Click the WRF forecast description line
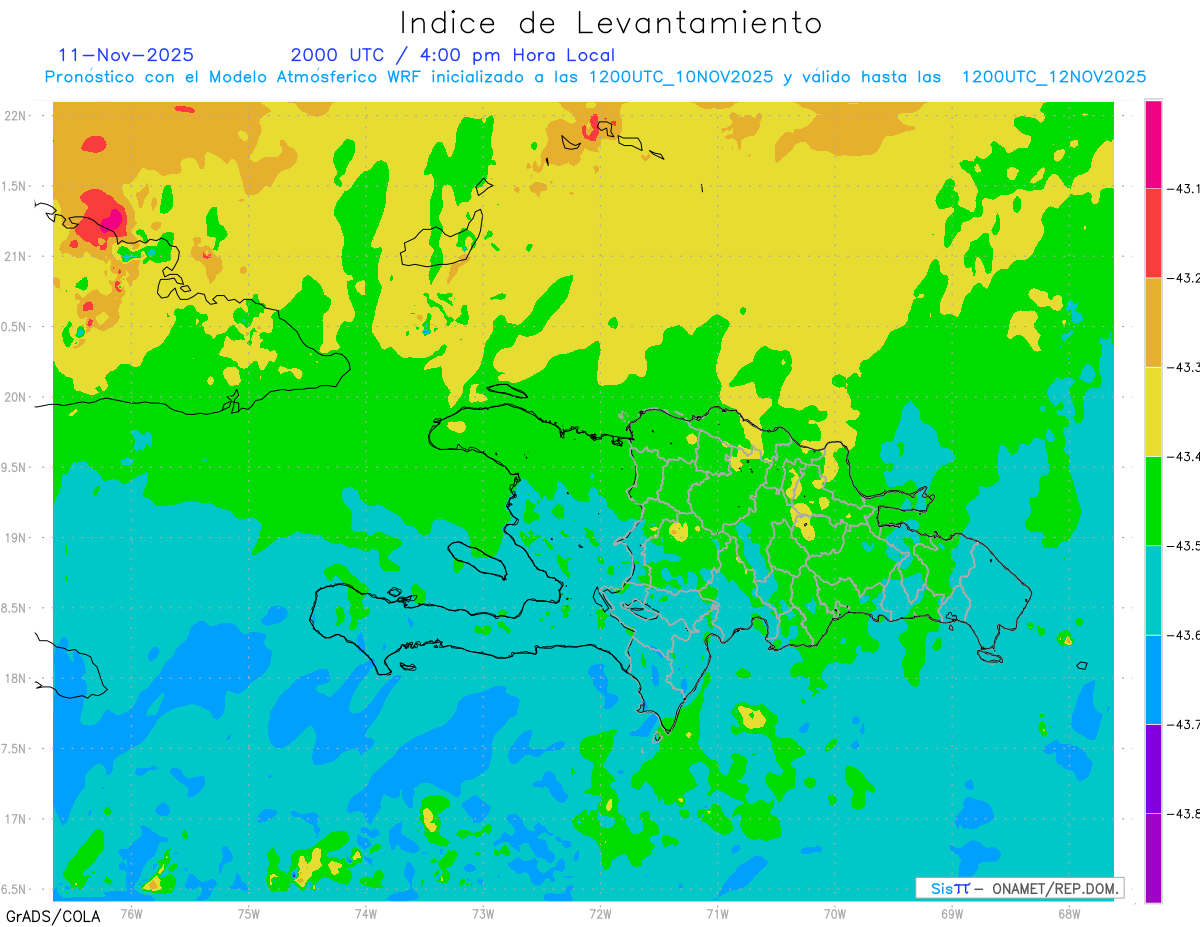This screenshot has height=927, width=1200. (595, 77)
